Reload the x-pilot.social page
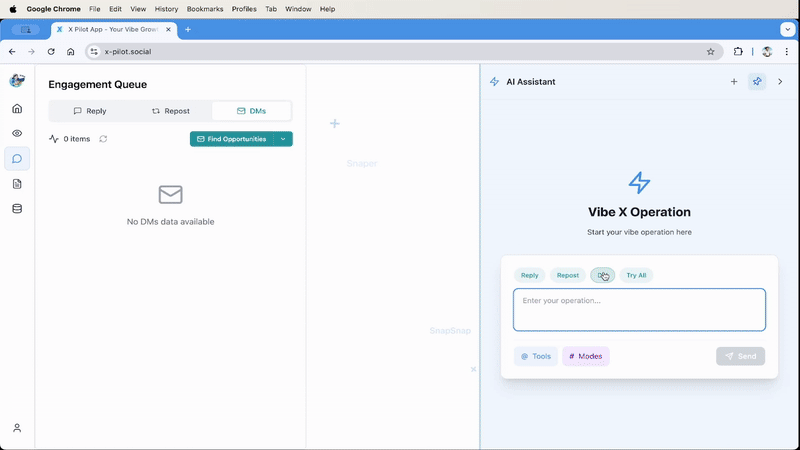The image size is (800, 450). [x=51, y=52]
